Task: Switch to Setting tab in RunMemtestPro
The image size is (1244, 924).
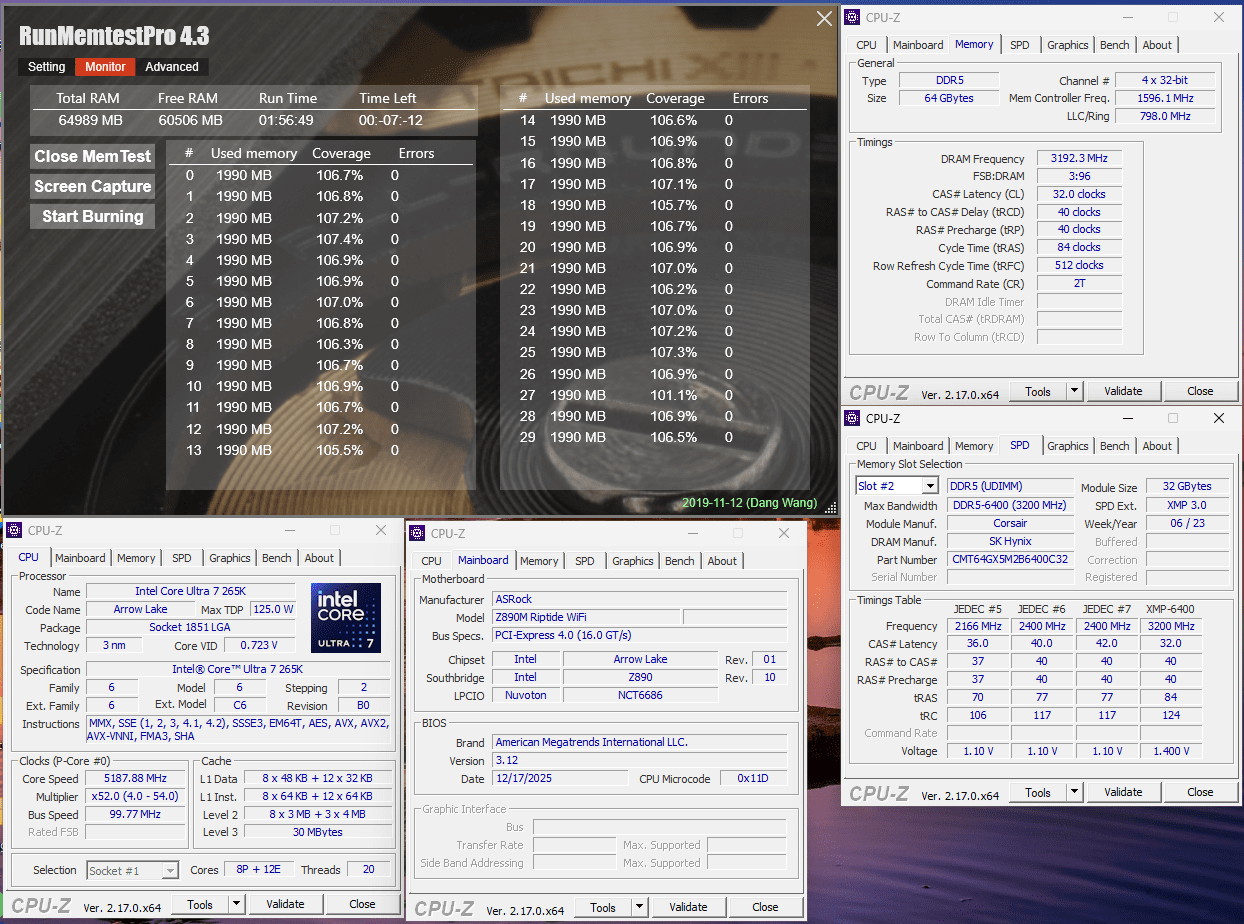Action: (46, 67)
